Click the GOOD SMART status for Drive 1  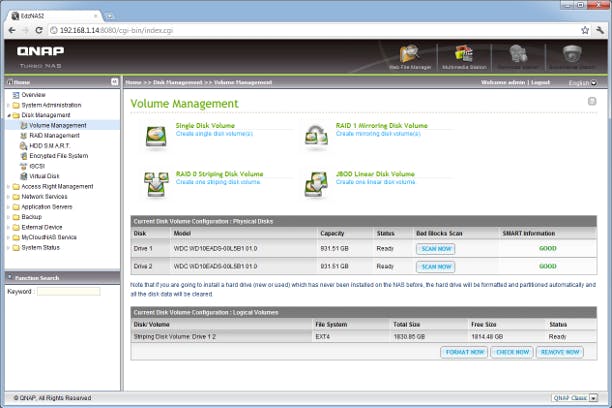pyautogui.click(x=548, y=248)
